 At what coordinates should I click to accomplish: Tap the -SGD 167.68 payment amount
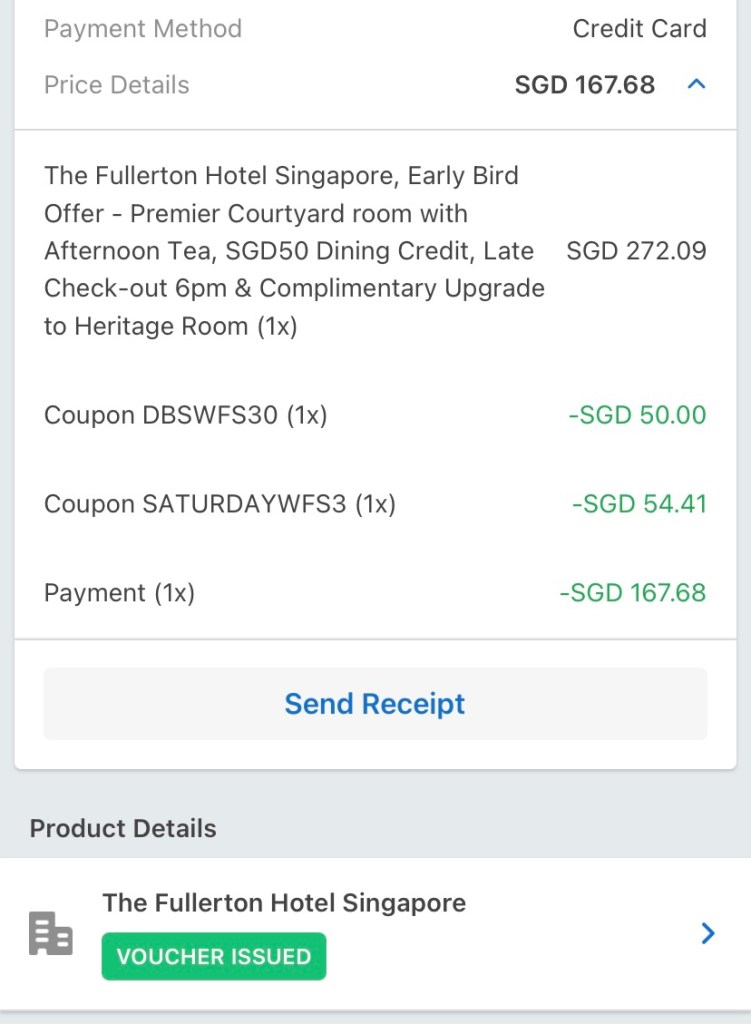tap(632, 593)
